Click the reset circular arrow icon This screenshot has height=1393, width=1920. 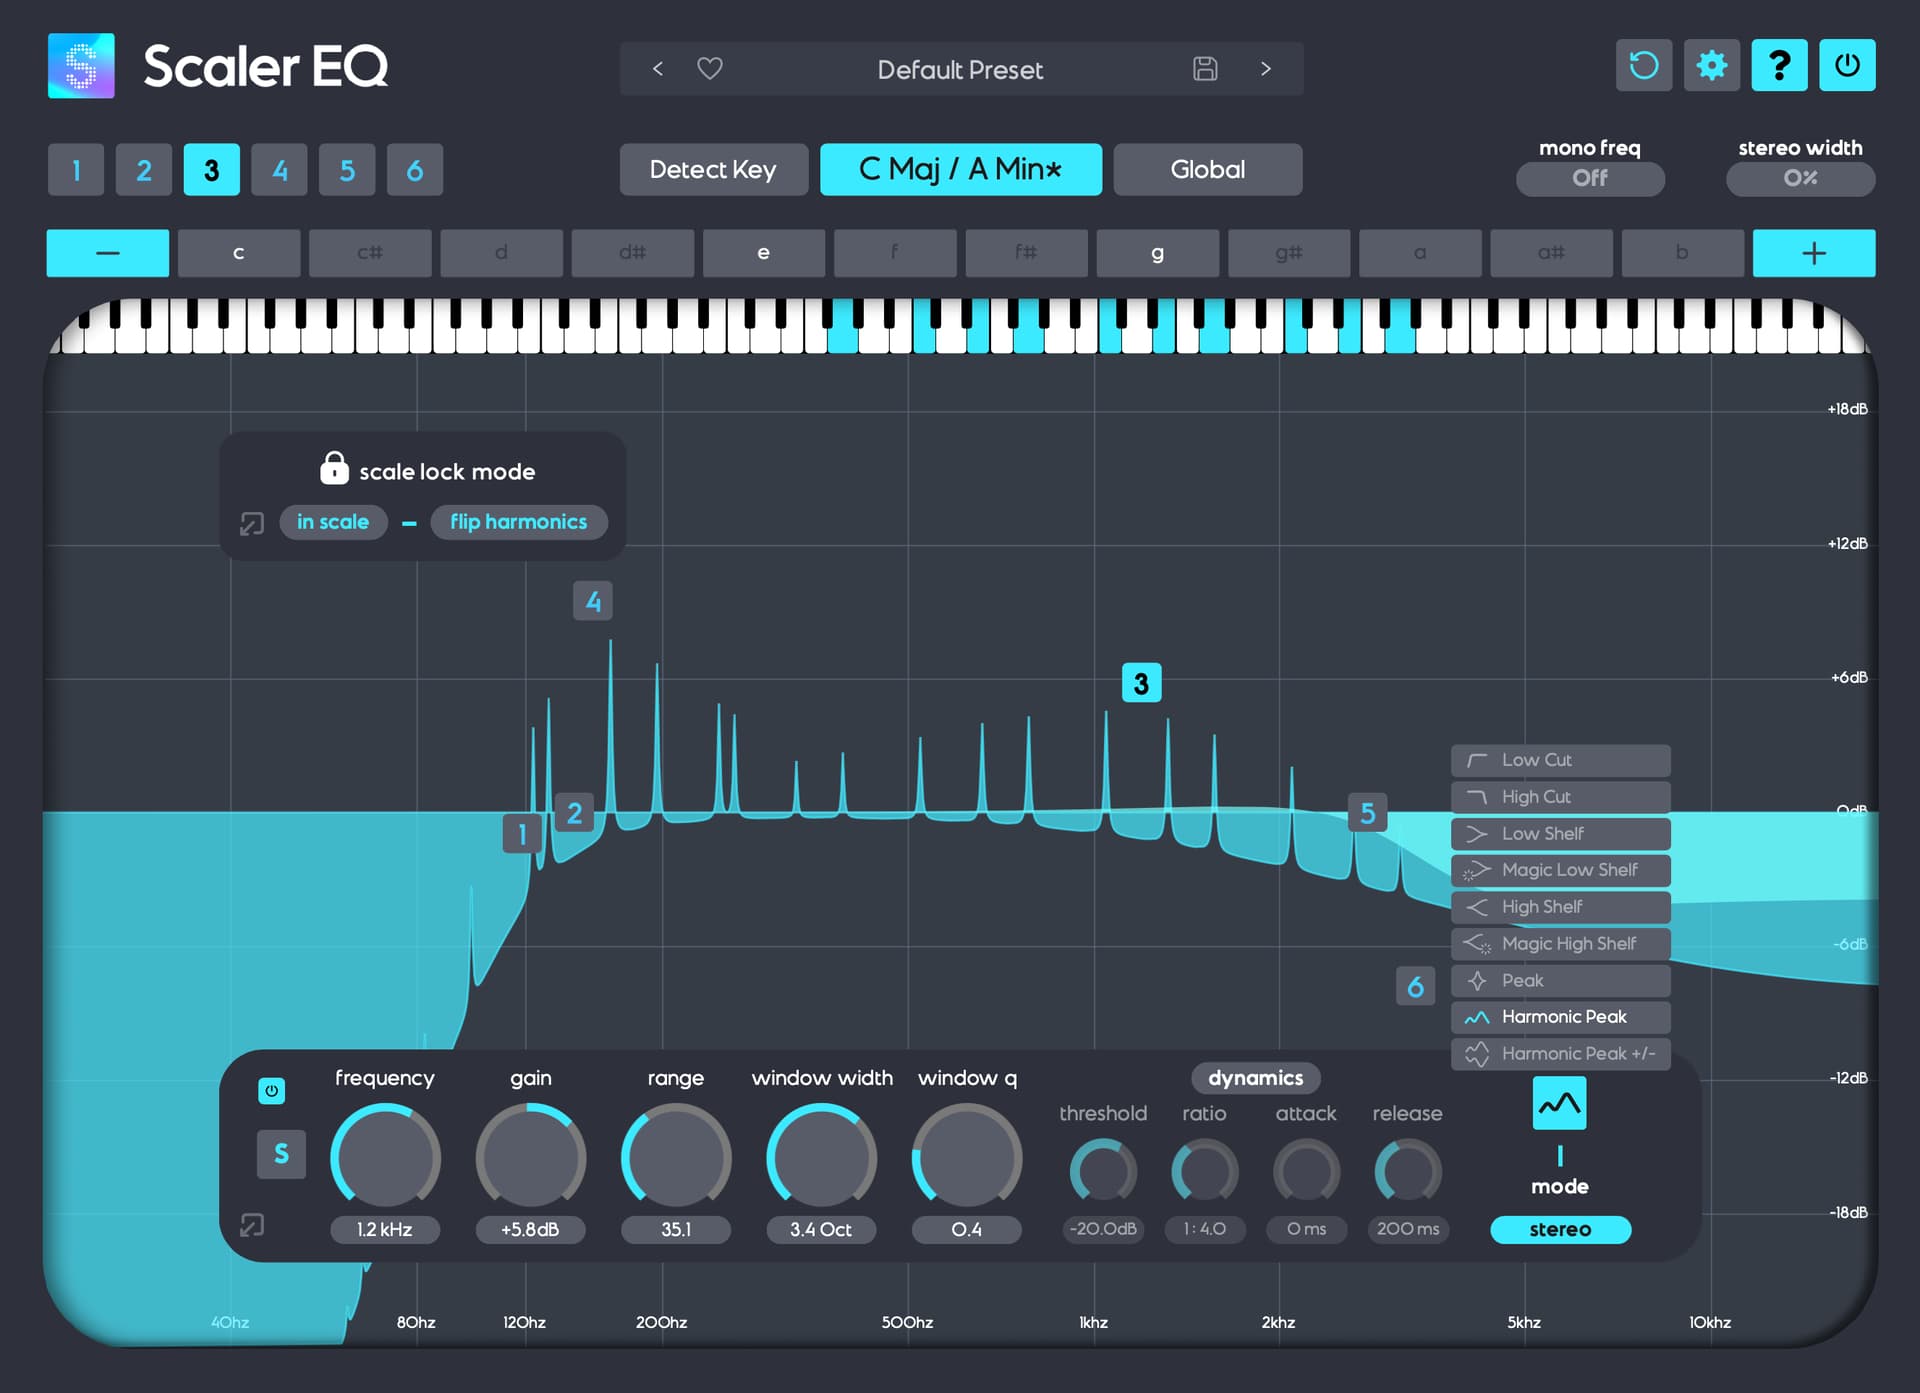coord(1643,66)
